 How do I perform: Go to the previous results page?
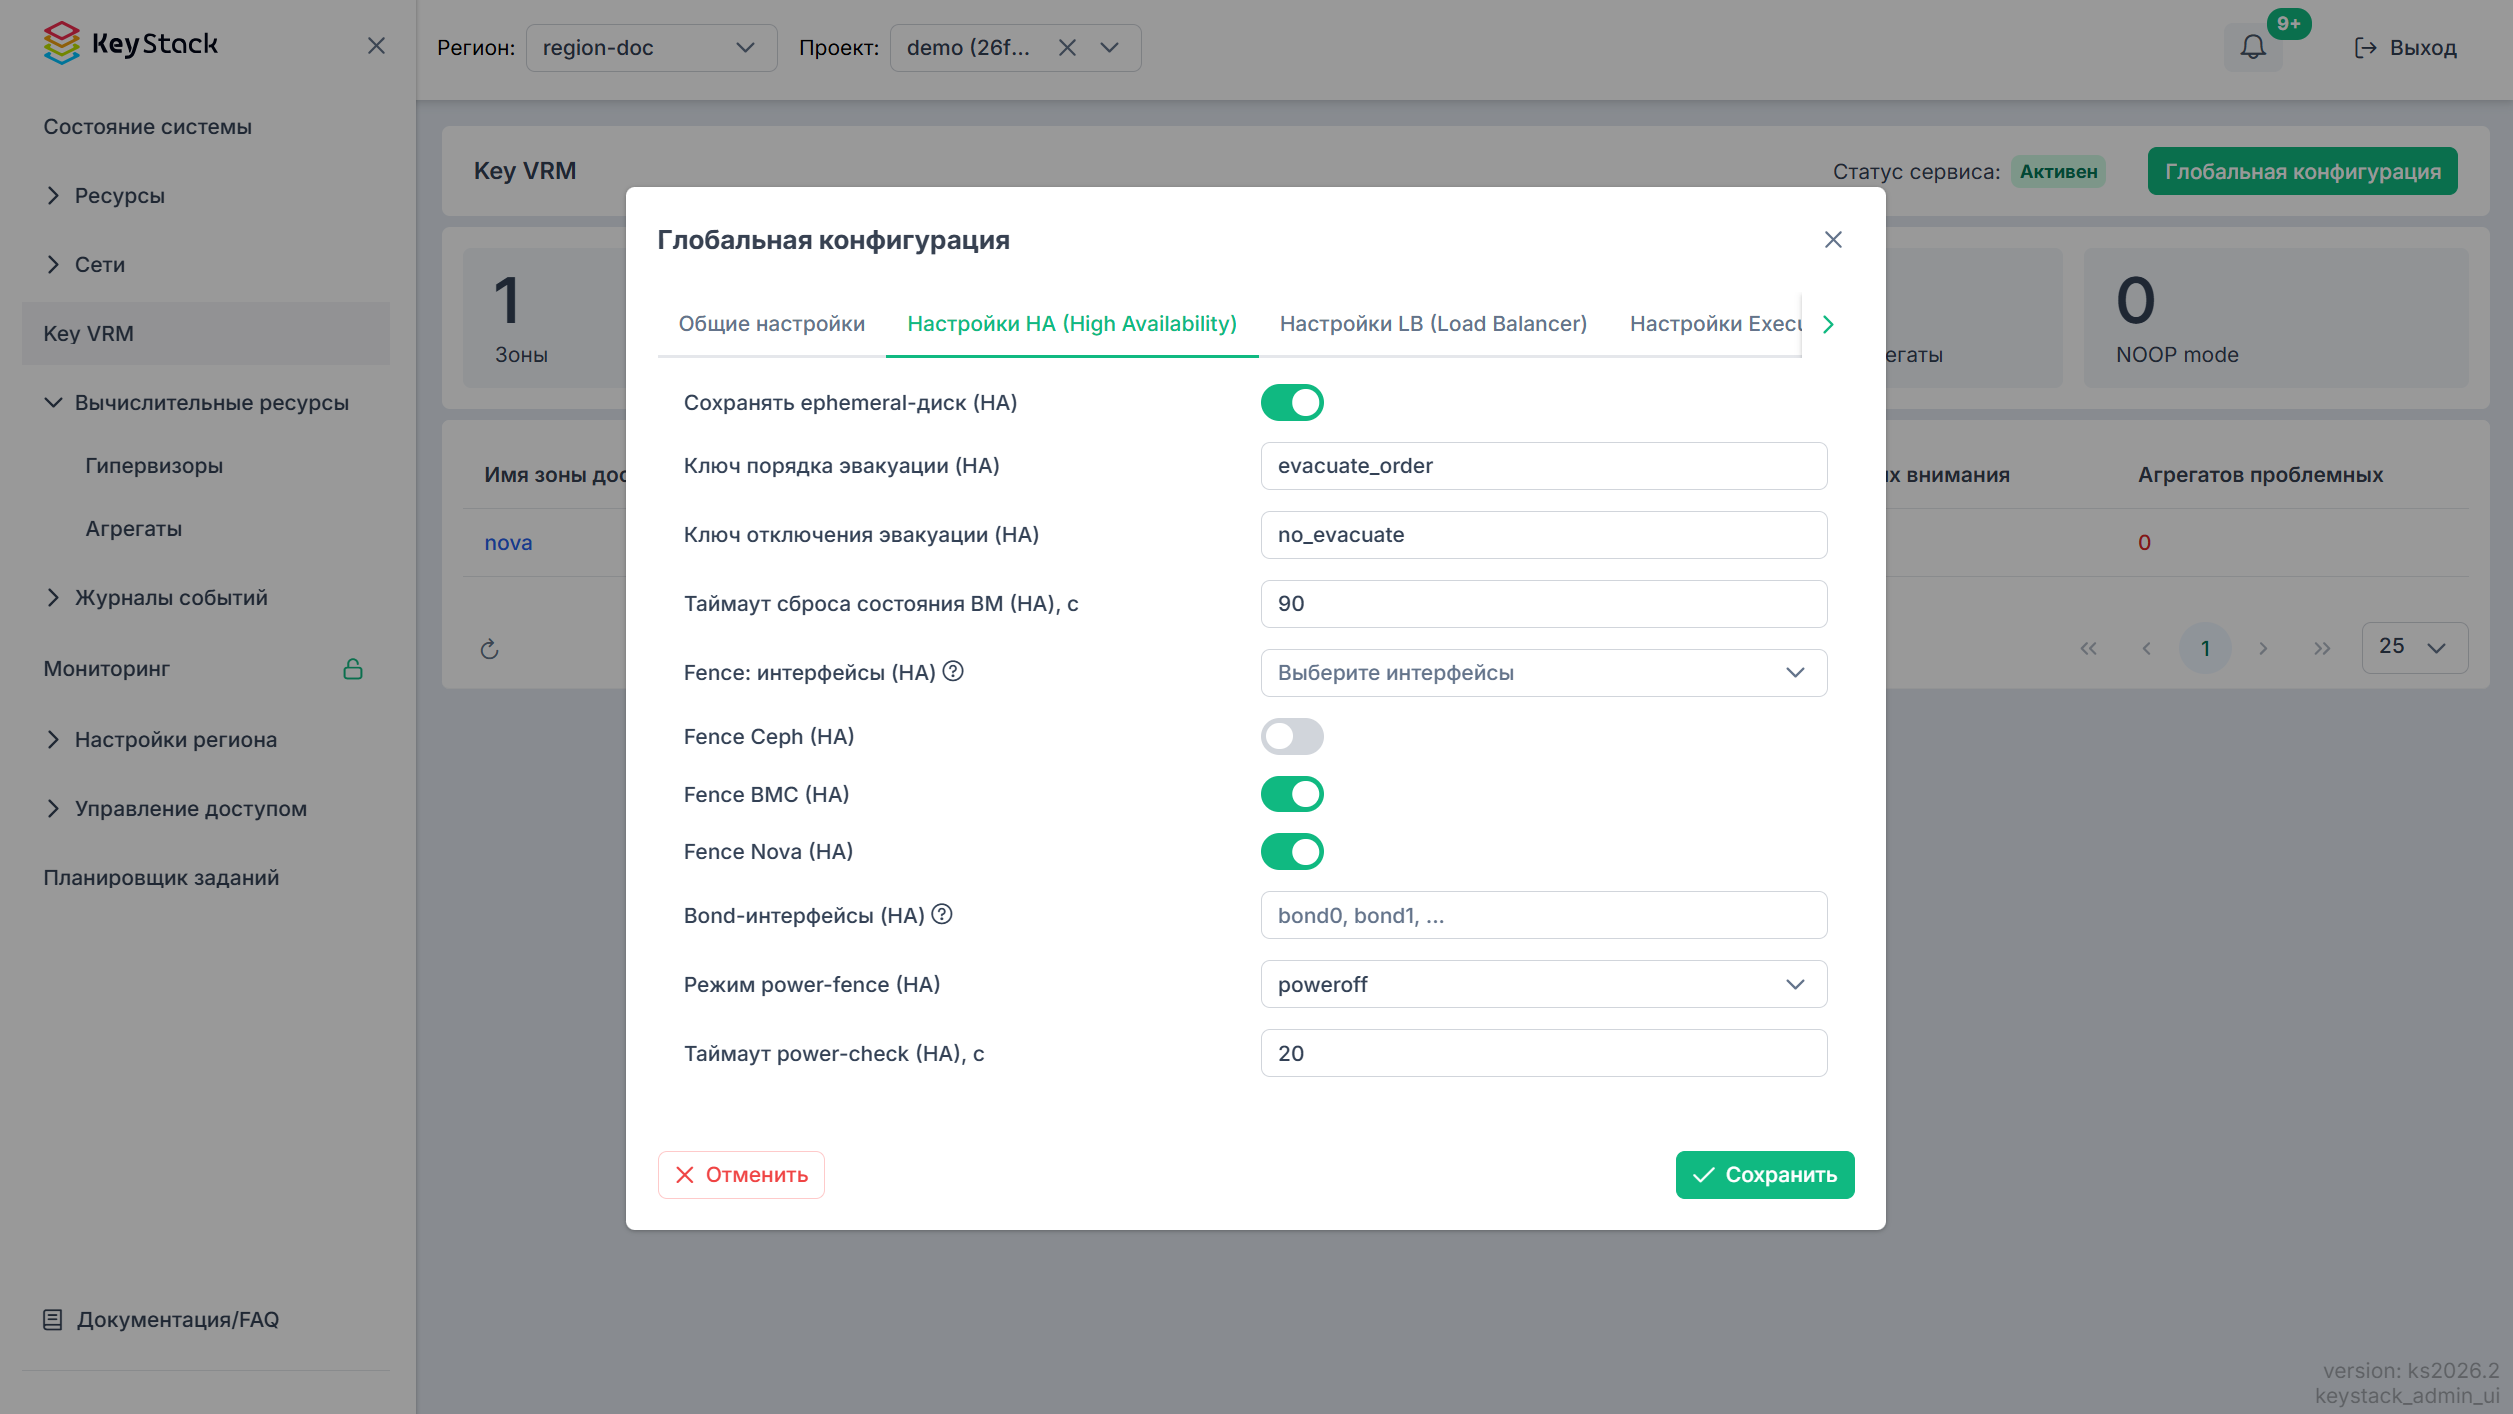(x=2146, y=649)
